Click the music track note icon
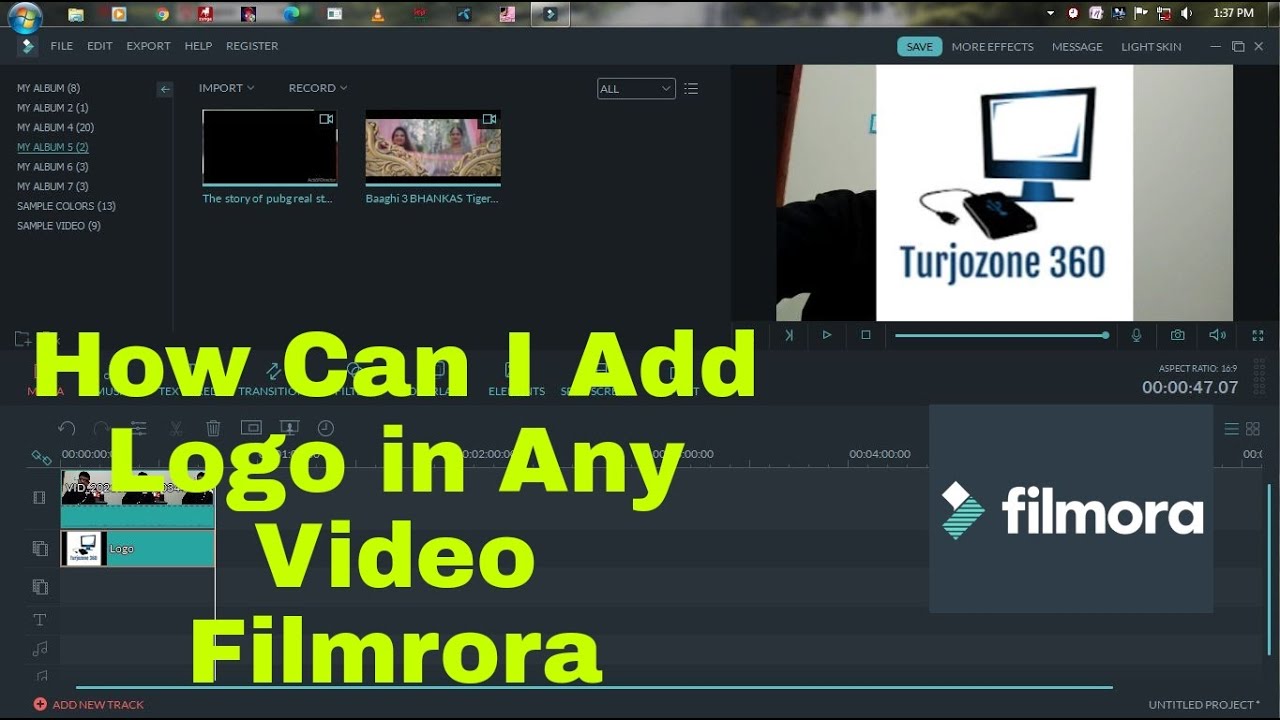 coord(40,650)
